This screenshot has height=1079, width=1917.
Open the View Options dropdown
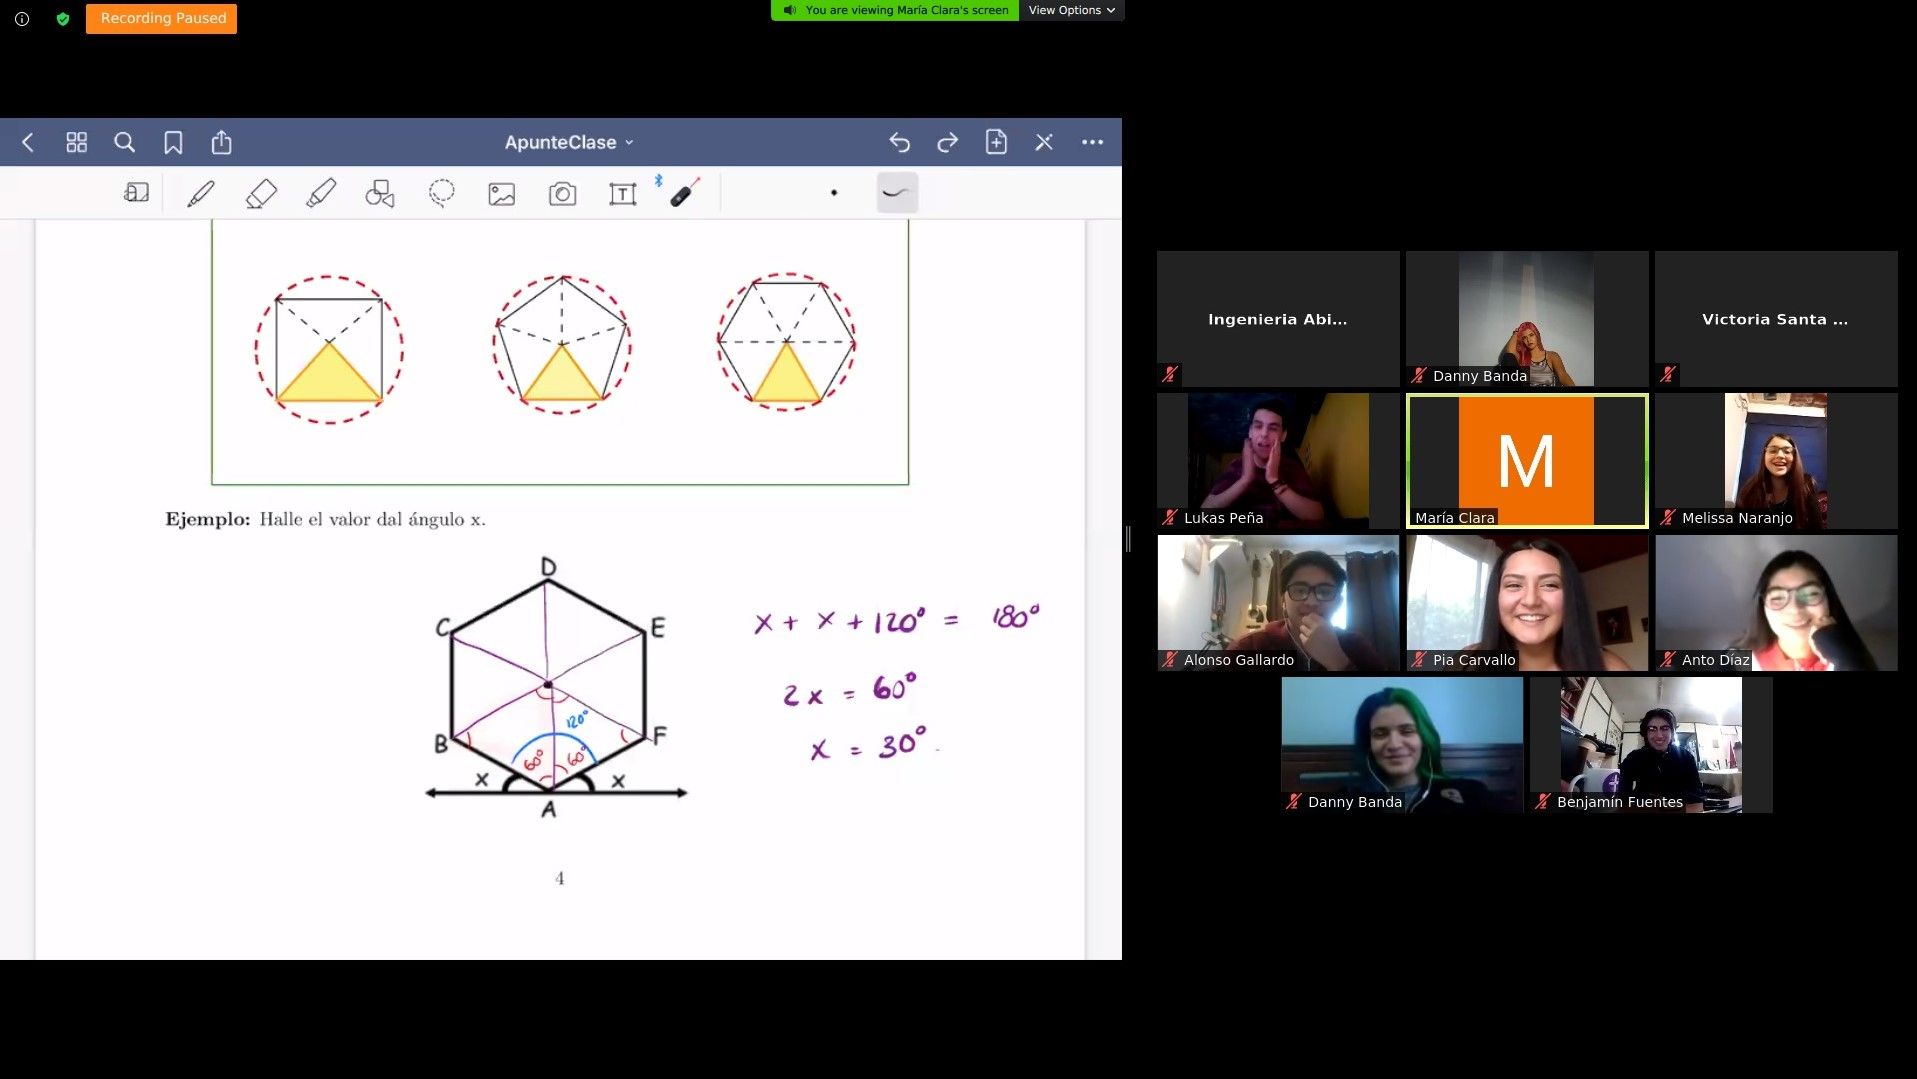(x=1071, y=10)
